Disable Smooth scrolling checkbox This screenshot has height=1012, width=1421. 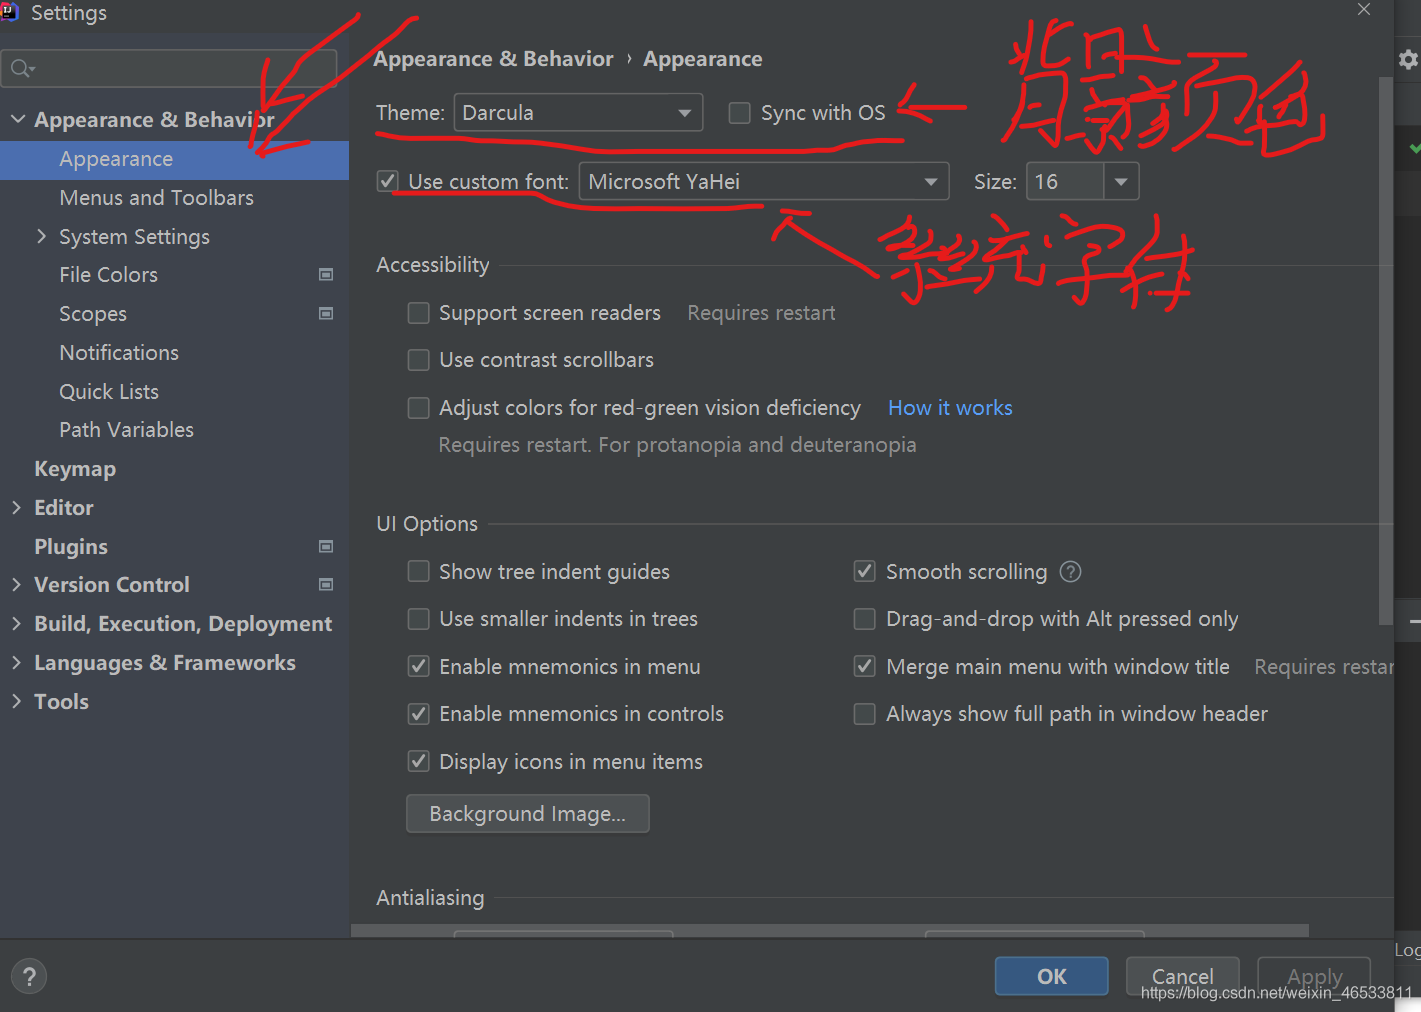coord(865,571)
